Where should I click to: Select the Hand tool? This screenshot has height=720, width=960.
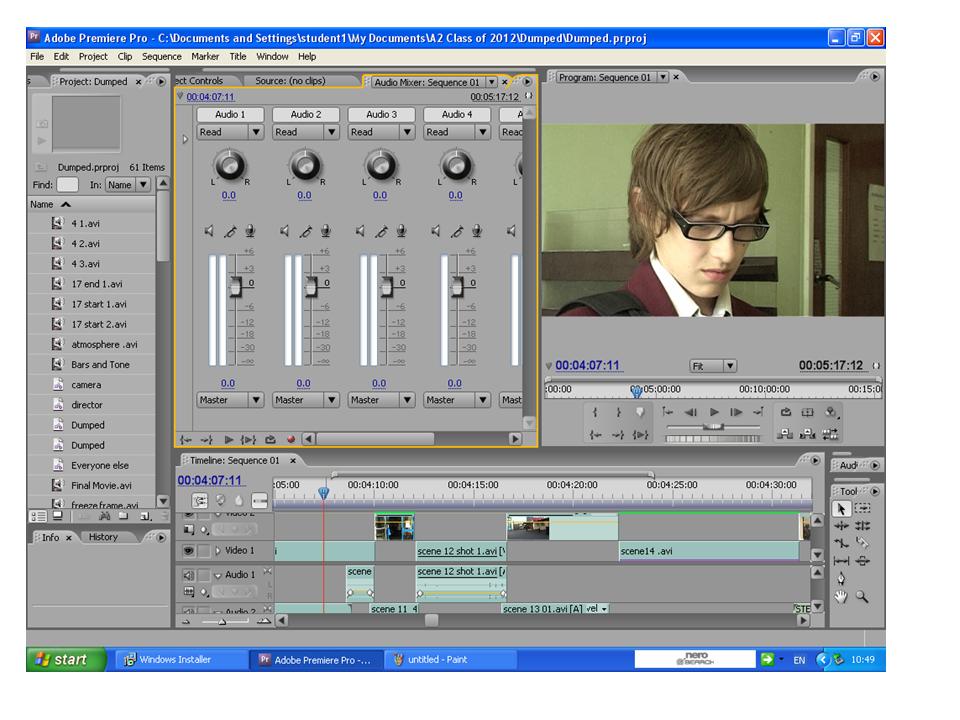(841, 597)
